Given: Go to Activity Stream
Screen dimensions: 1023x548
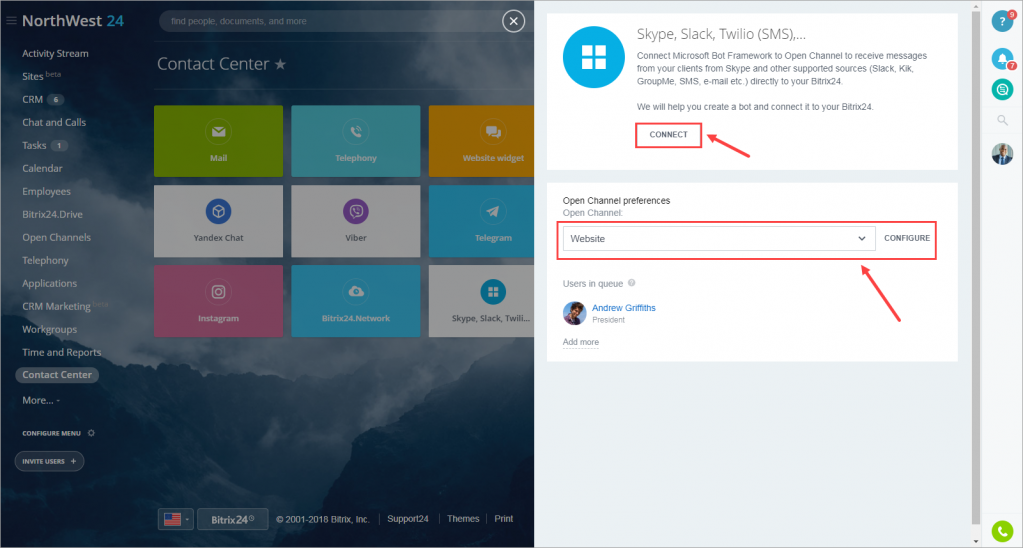Looking at the screenshot, I should 55,53.
